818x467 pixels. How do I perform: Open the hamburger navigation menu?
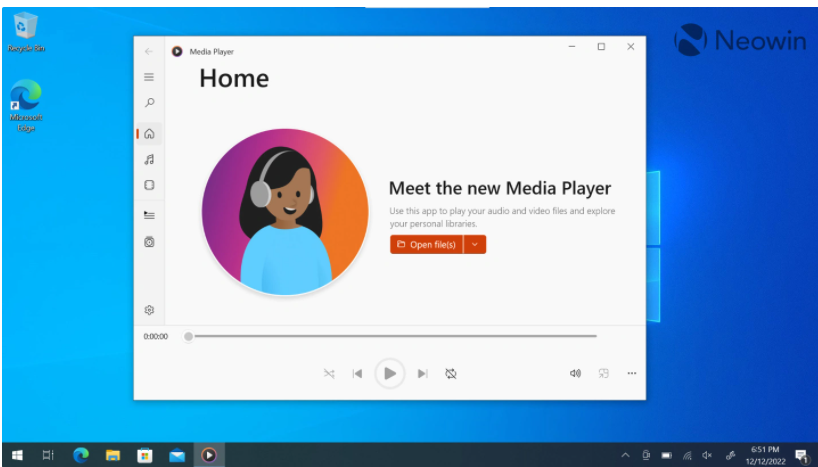tap(149, 77)
